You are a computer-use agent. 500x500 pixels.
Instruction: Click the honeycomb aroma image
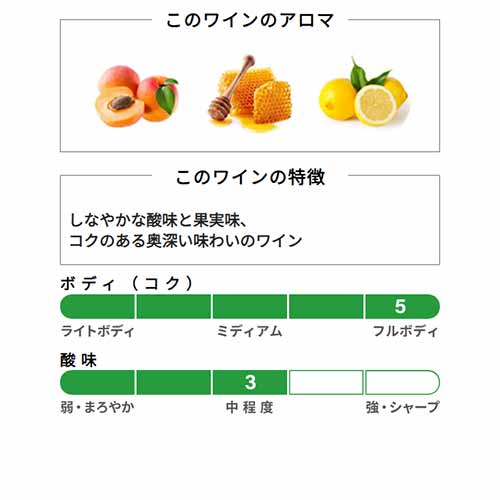coord(250,93)
